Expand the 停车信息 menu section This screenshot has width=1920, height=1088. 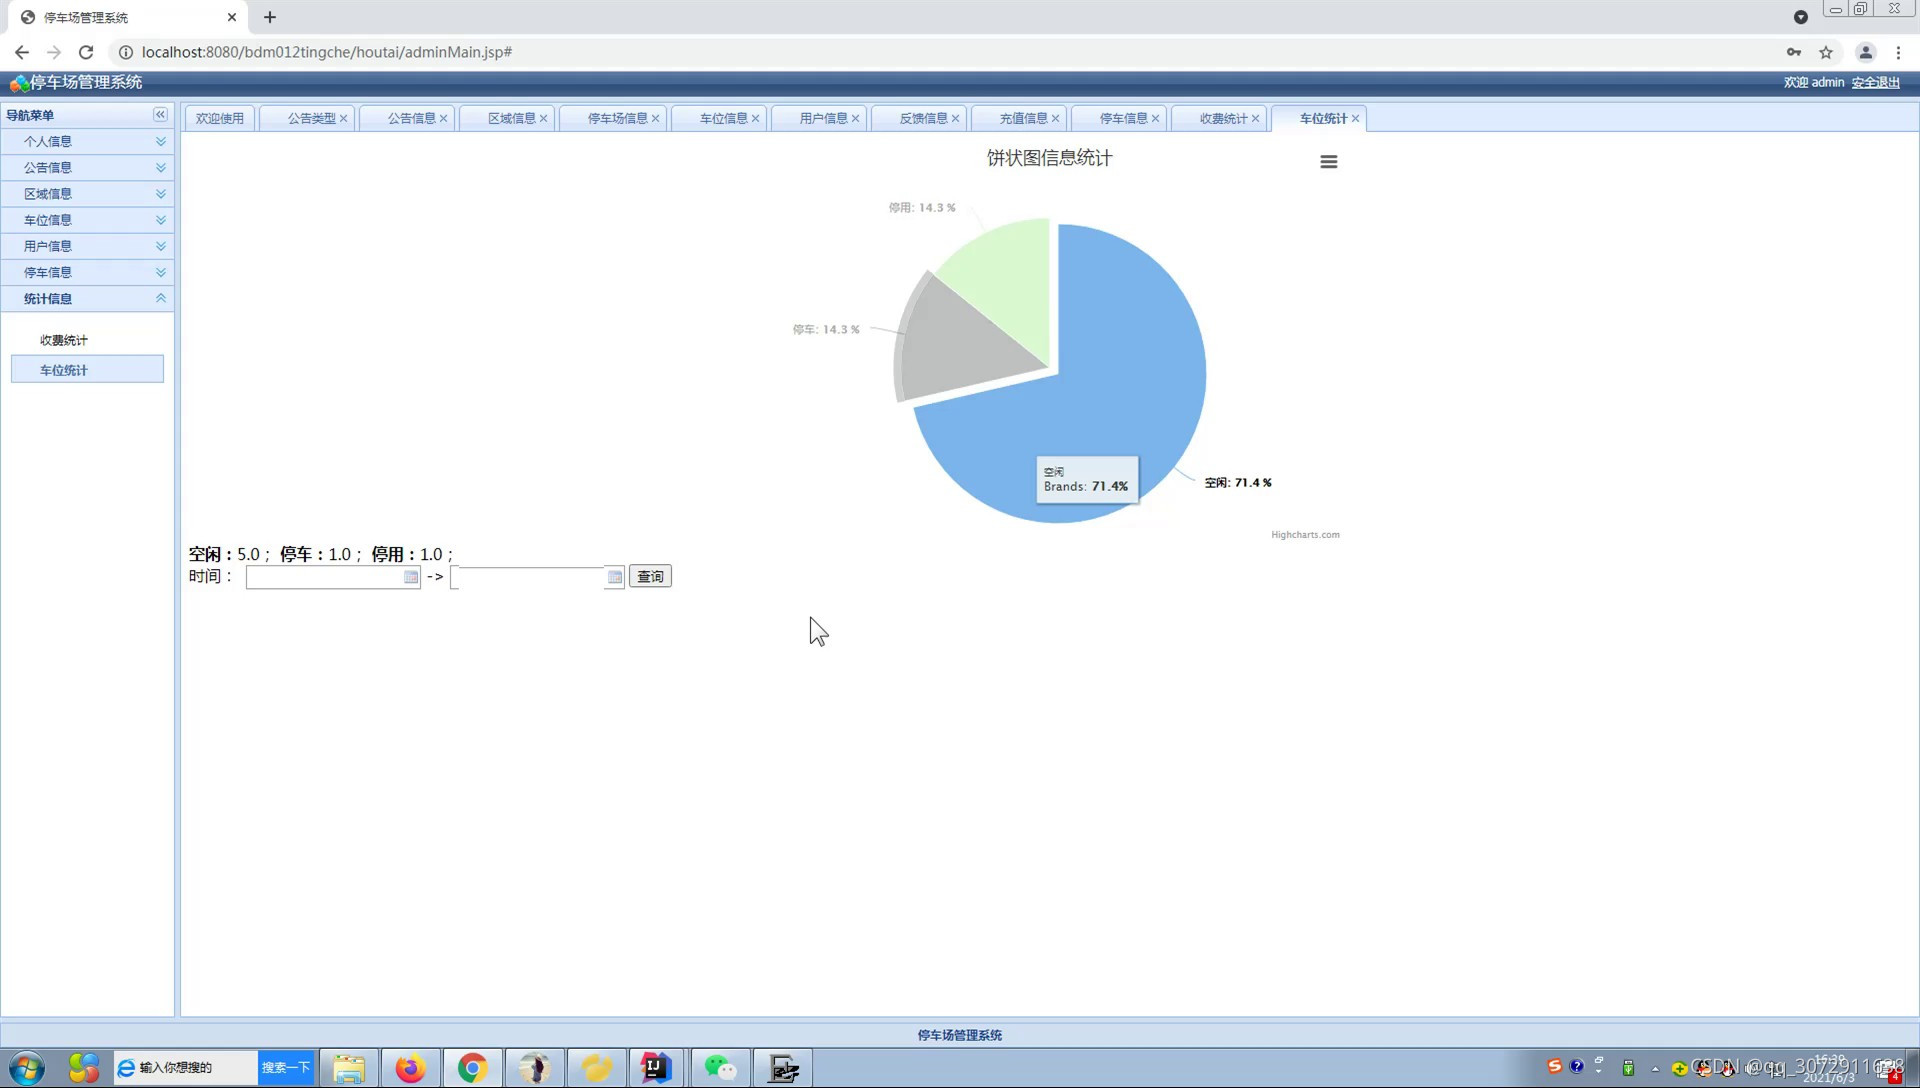click(x=87, y=272)
